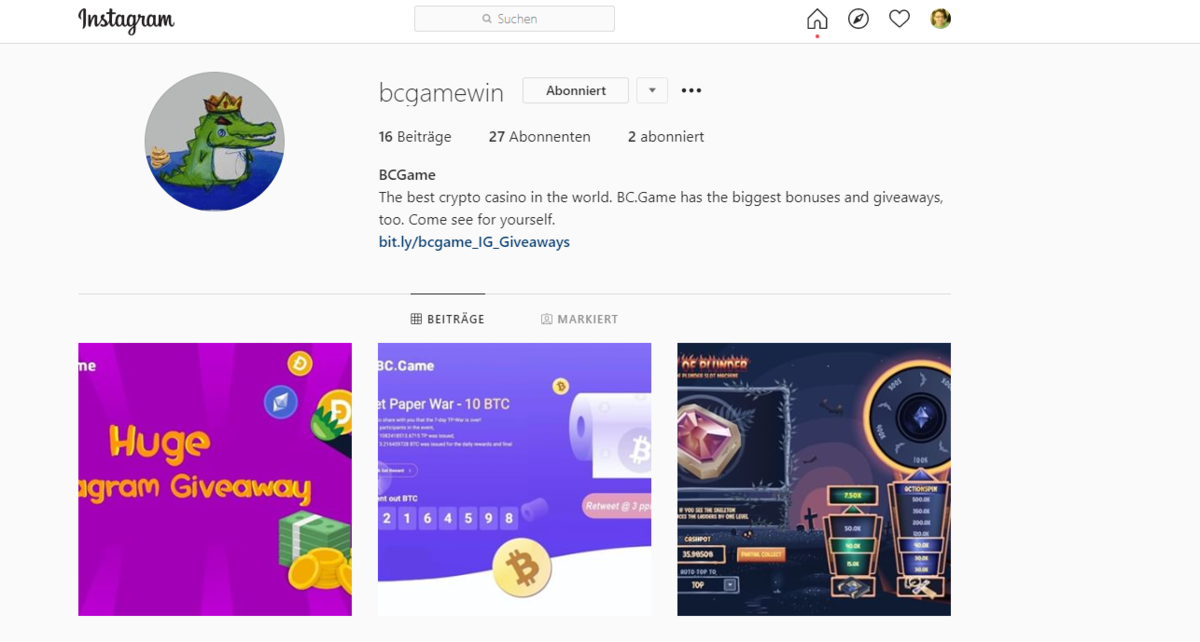Click the grid icon beside BEITRÄGE
Screen dimensions: 1200x642
[416, 319]
